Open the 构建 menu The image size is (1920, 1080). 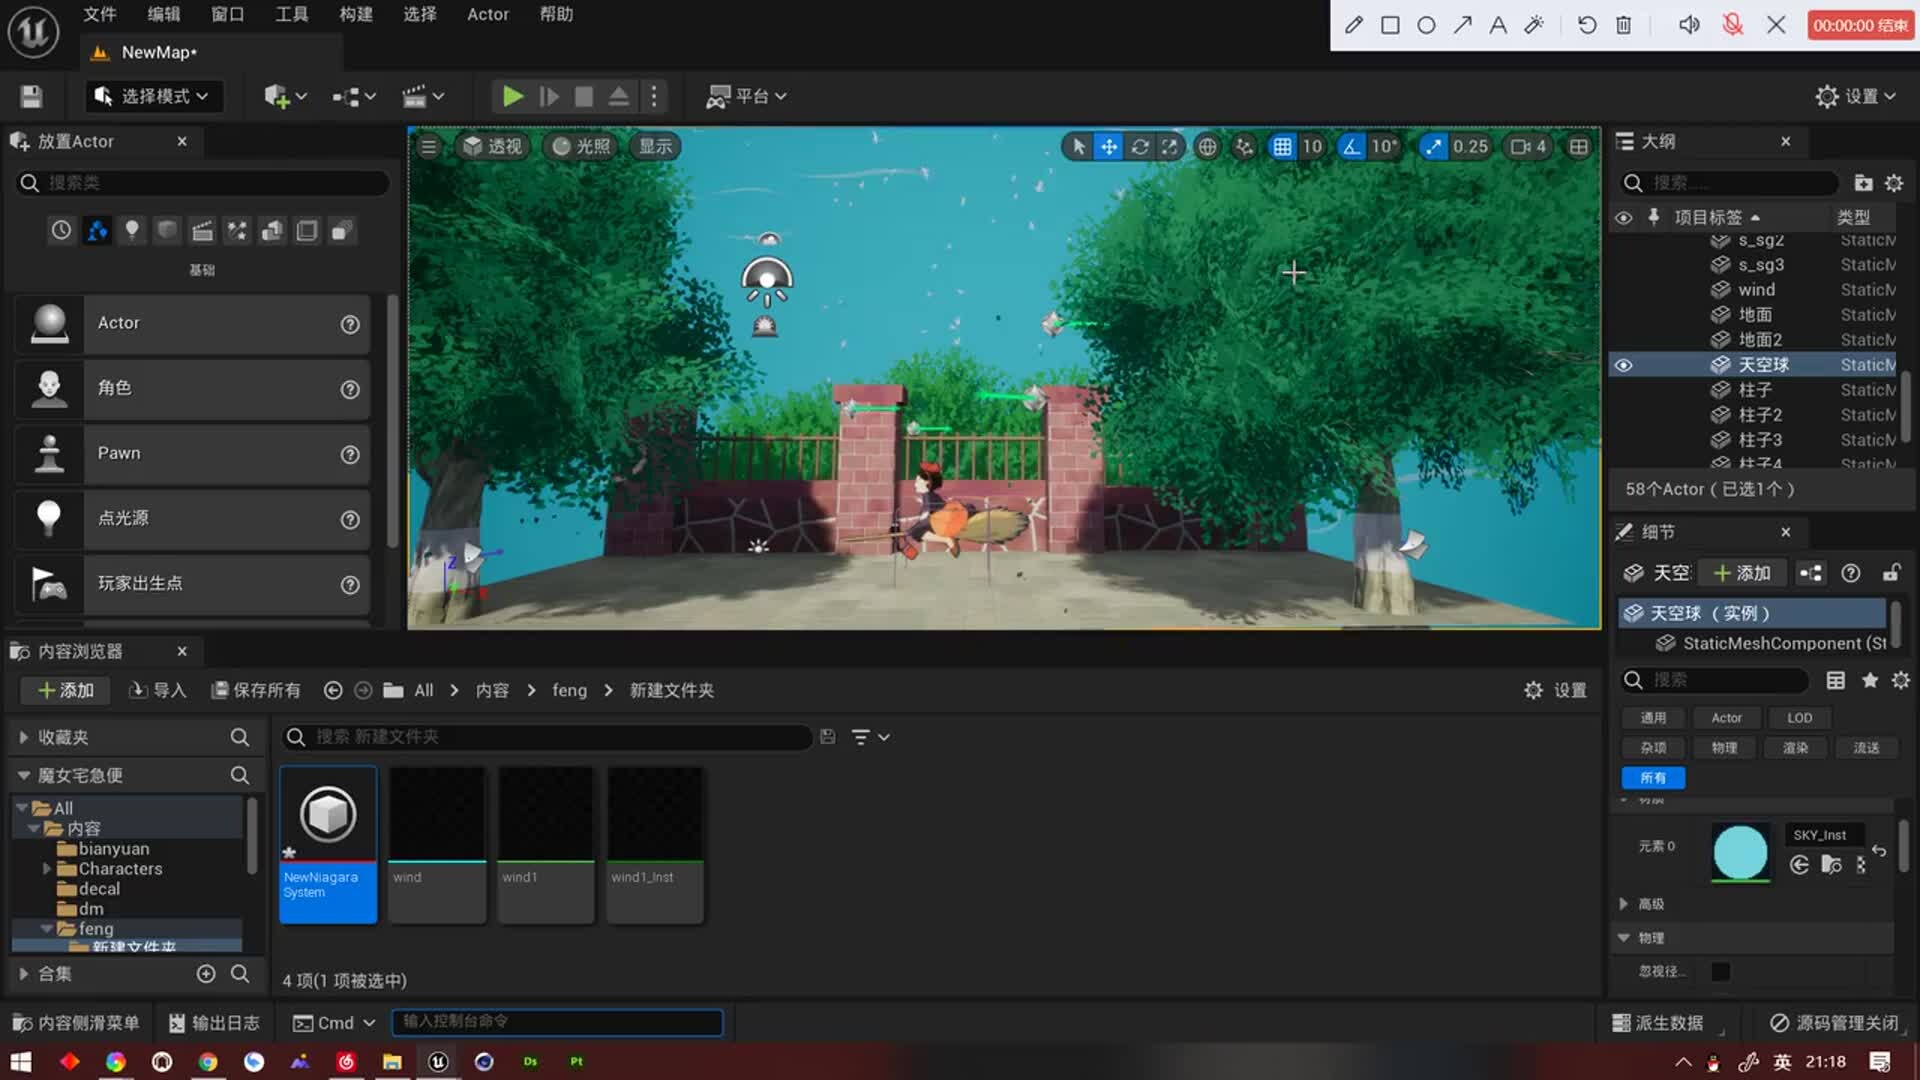click(x=355, y=14)
